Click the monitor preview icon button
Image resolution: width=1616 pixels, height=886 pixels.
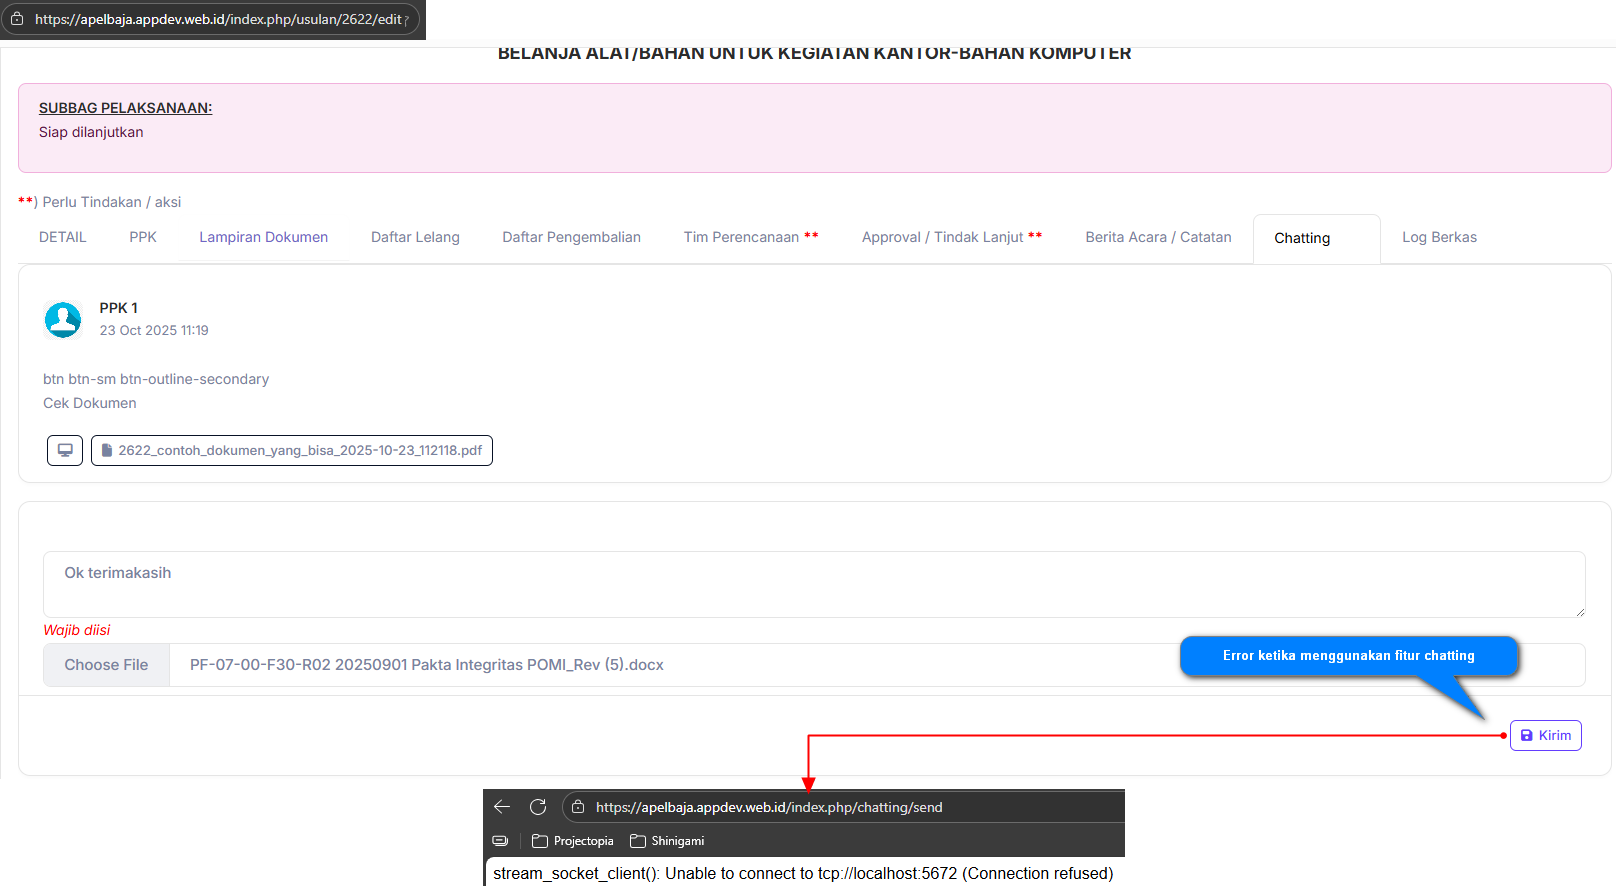(65, 450)
